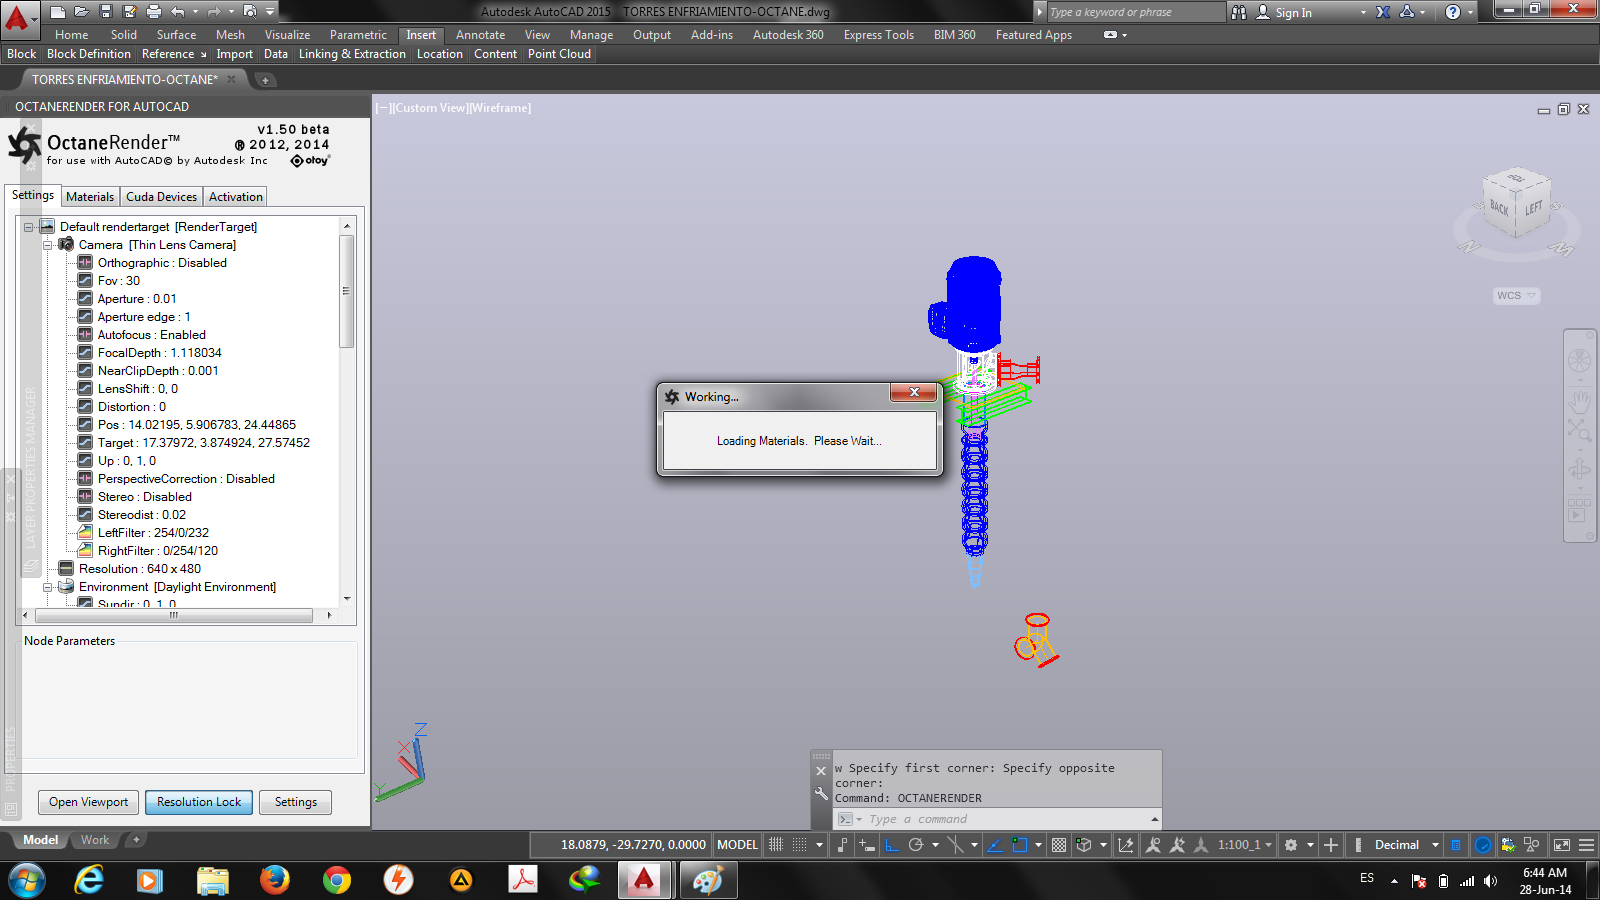Image resolution: width=1600 pixels, height=900 pixels.
Task: Click the Save As icon
Action: (x=130, y=12)
